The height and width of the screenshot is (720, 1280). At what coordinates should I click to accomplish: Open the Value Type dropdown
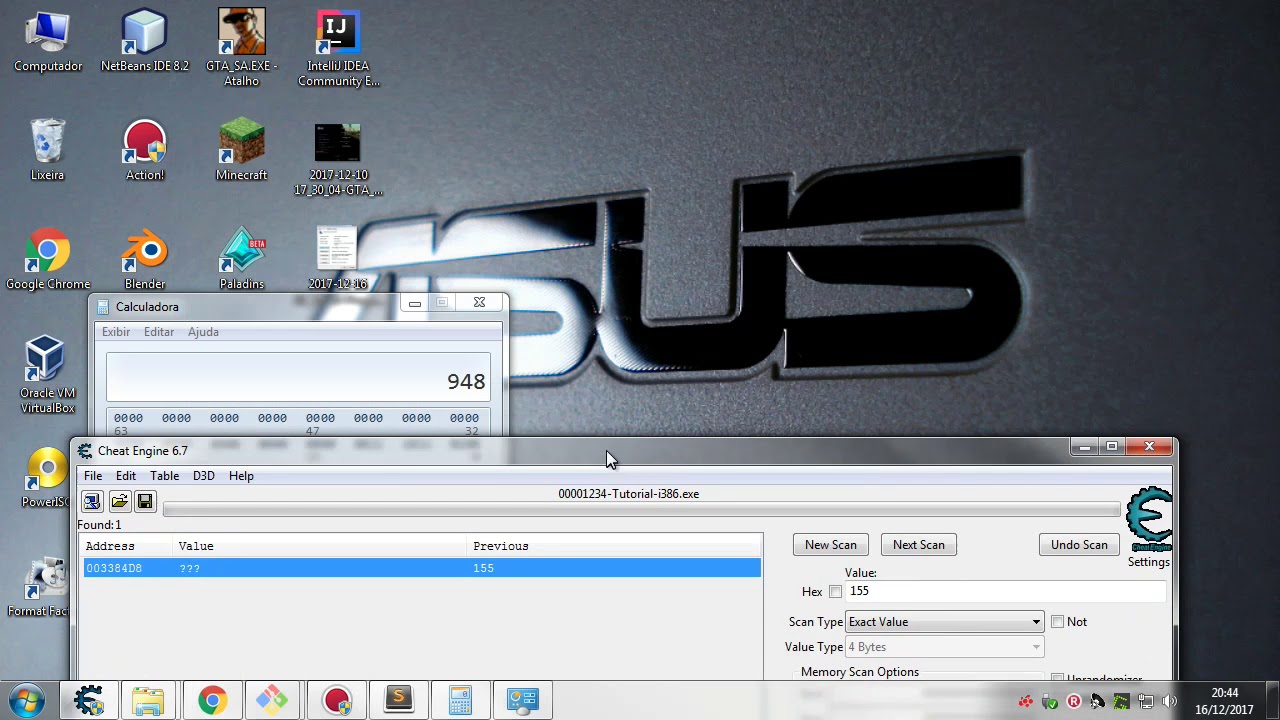(x=944, y=647)
